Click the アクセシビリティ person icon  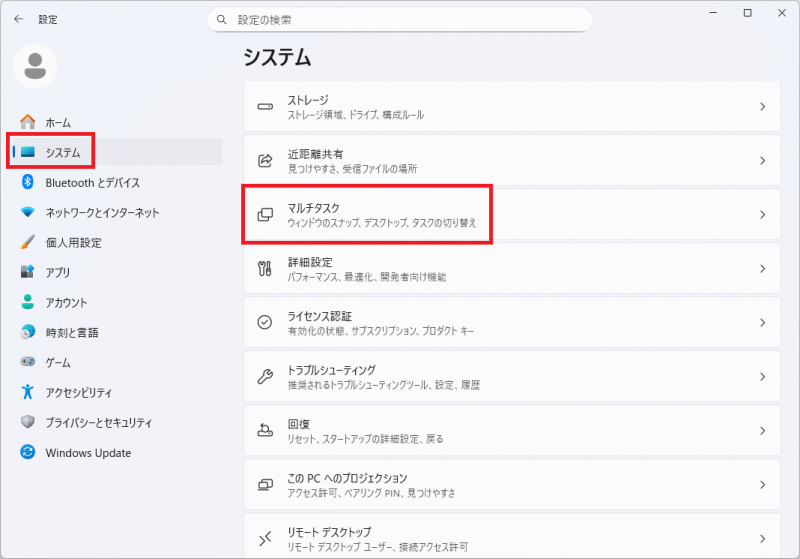28,393
